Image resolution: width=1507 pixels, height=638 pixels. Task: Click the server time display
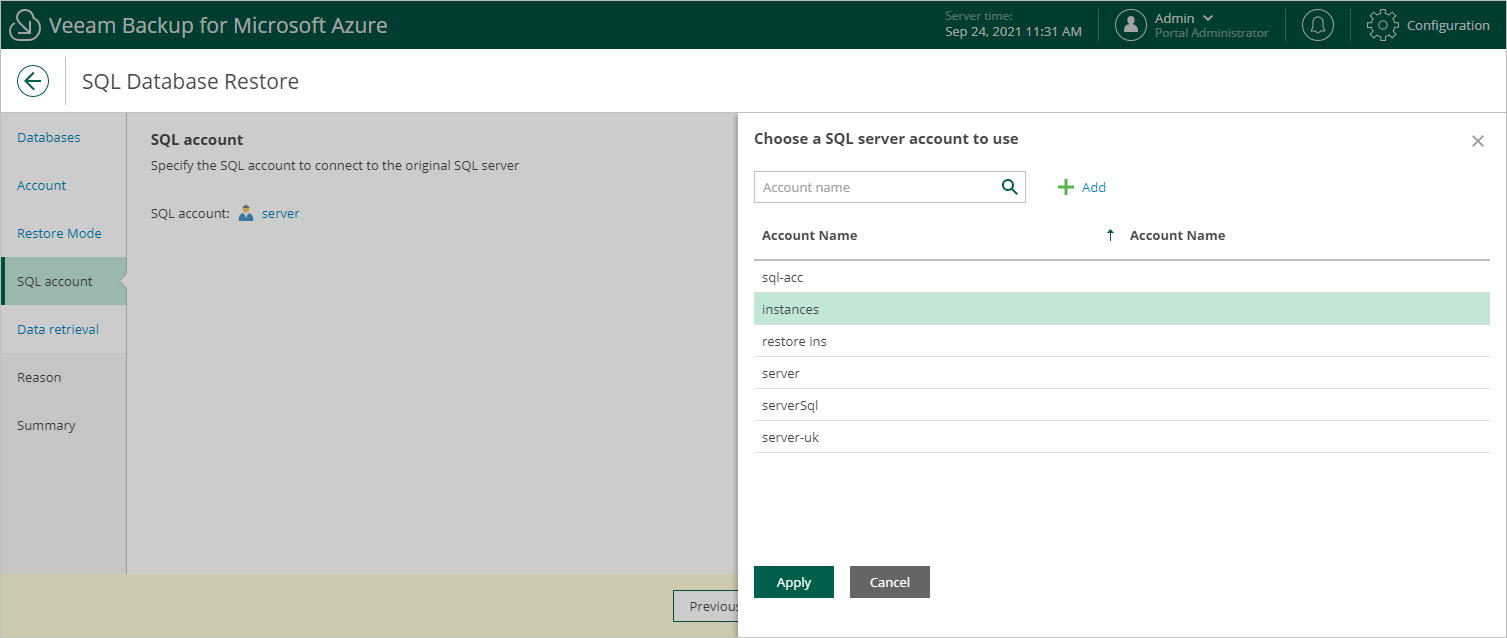(x=1013, y=25)
